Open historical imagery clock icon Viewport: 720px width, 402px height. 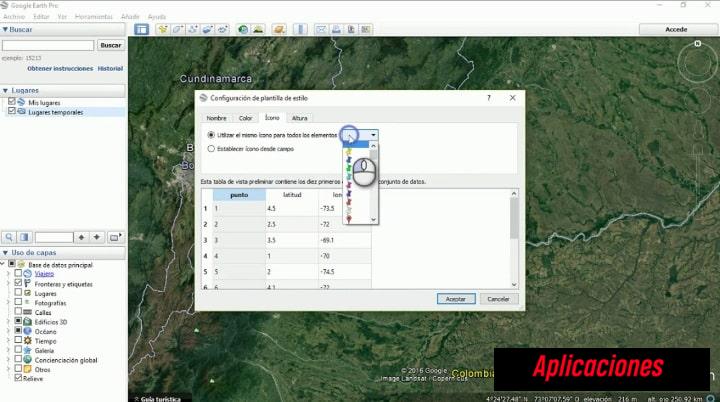243,29
